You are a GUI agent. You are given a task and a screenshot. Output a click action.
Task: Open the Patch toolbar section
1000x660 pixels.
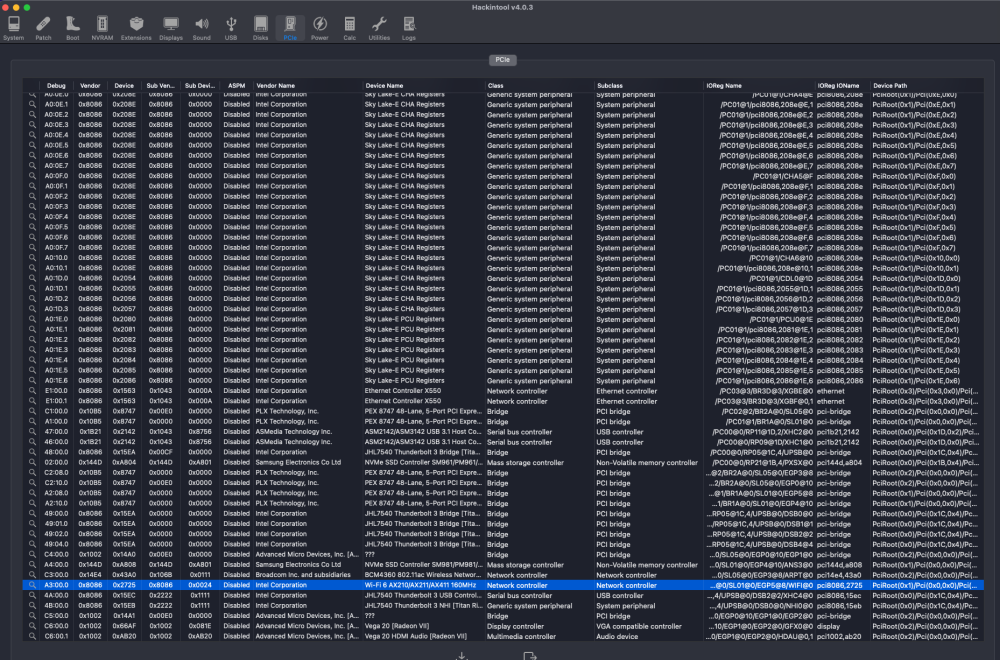(43, 28)
